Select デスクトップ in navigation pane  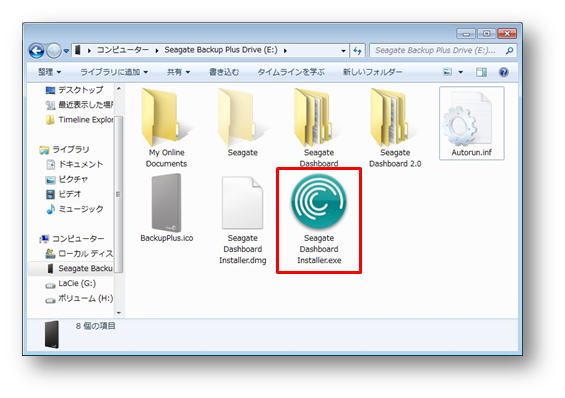[75, 90]
